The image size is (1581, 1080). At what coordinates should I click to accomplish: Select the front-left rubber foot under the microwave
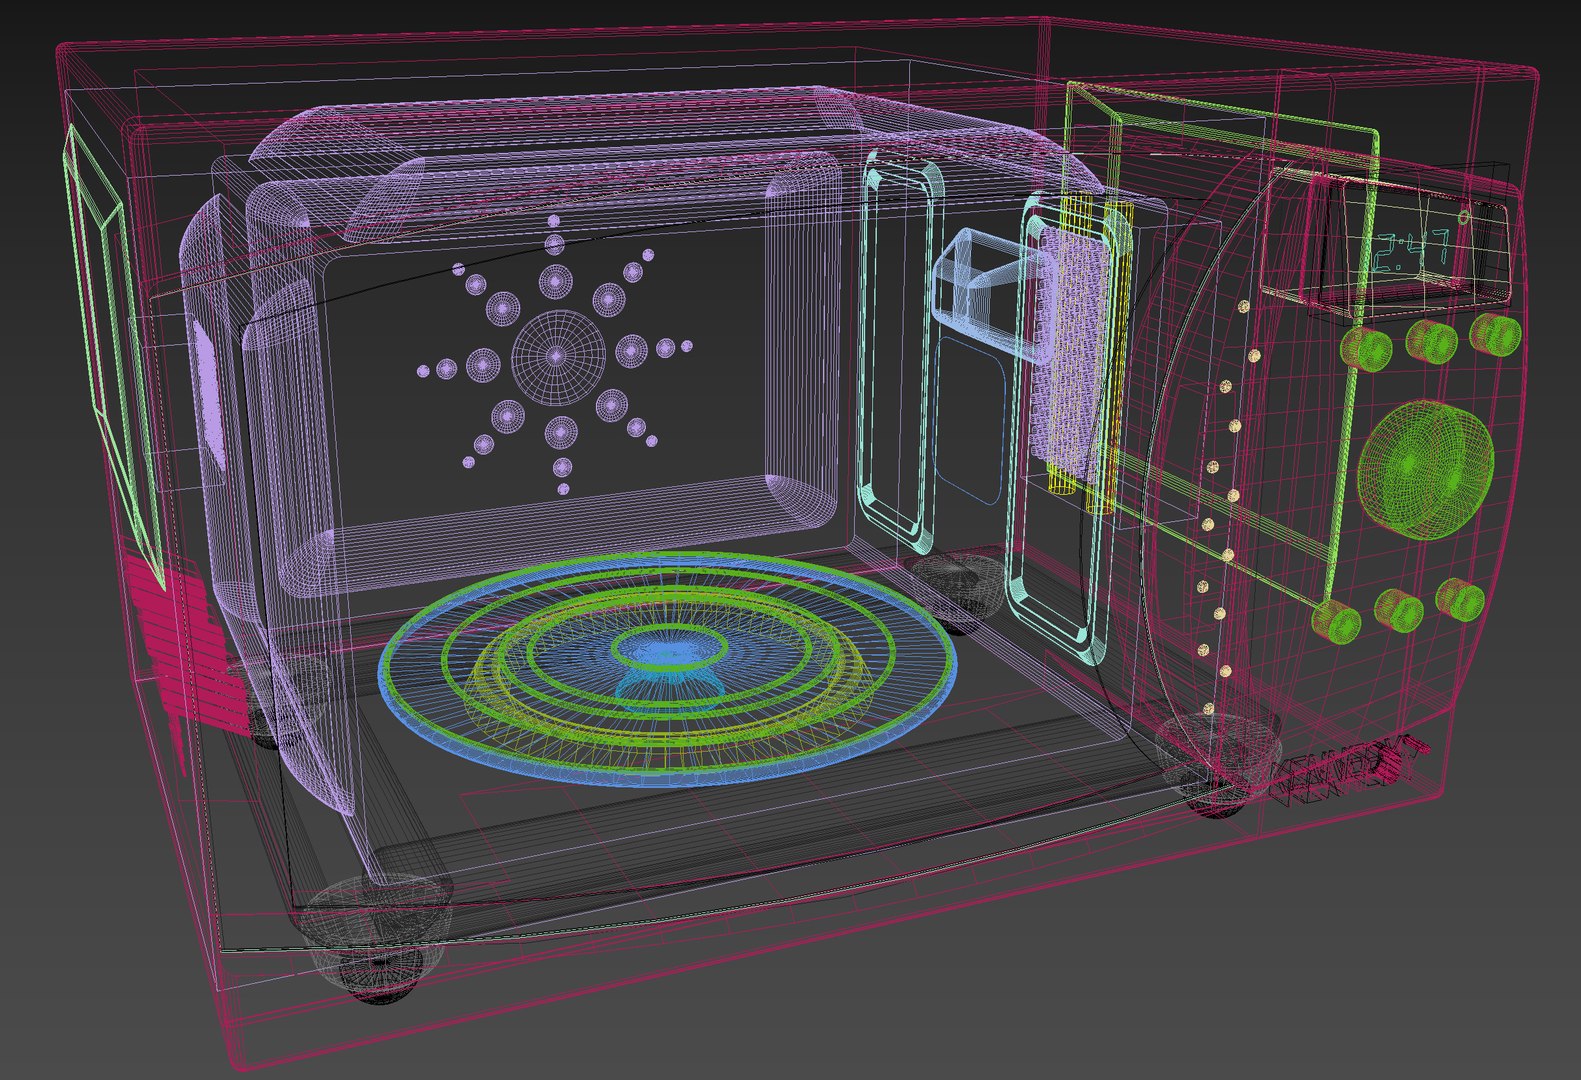(x=377, y=939)
